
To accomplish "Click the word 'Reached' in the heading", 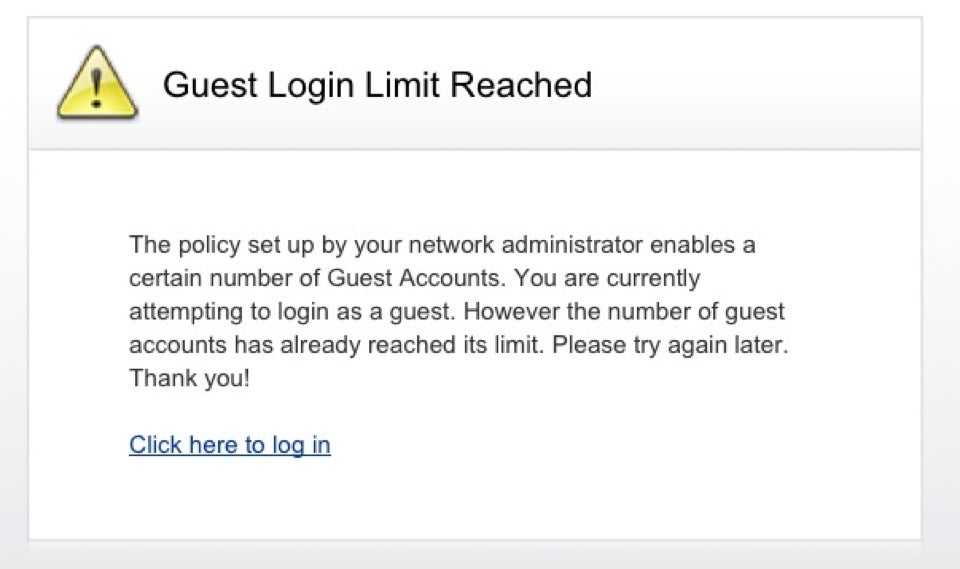I will (521, 85).
